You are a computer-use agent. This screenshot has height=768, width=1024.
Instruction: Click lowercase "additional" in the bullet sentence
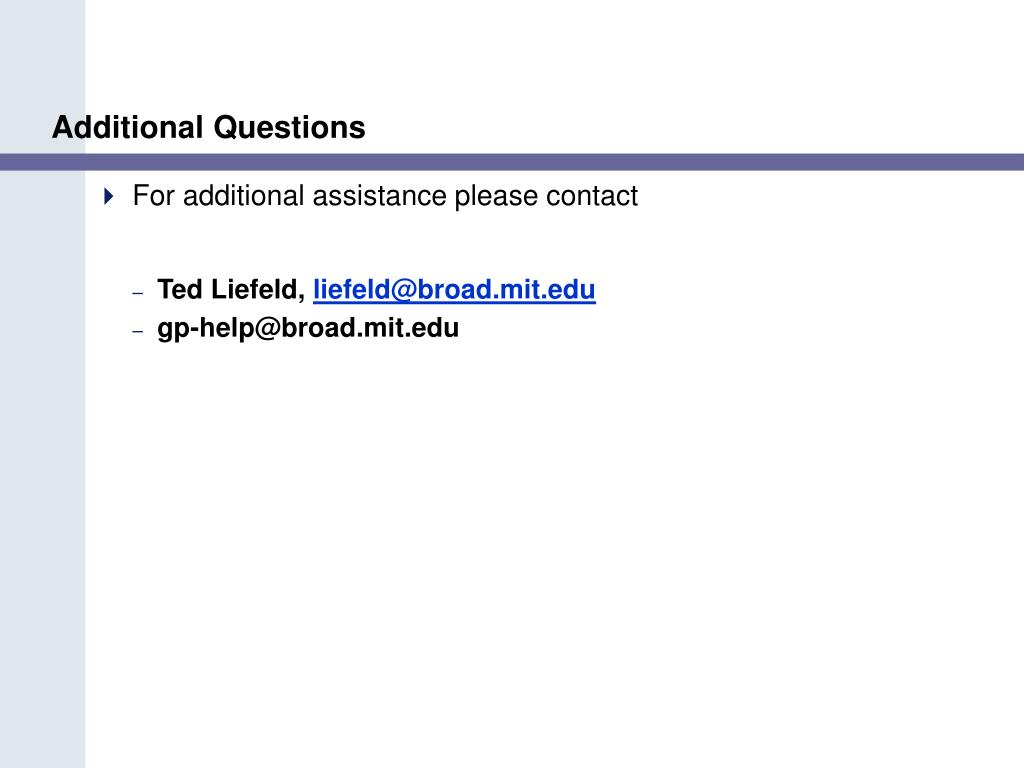244,196
